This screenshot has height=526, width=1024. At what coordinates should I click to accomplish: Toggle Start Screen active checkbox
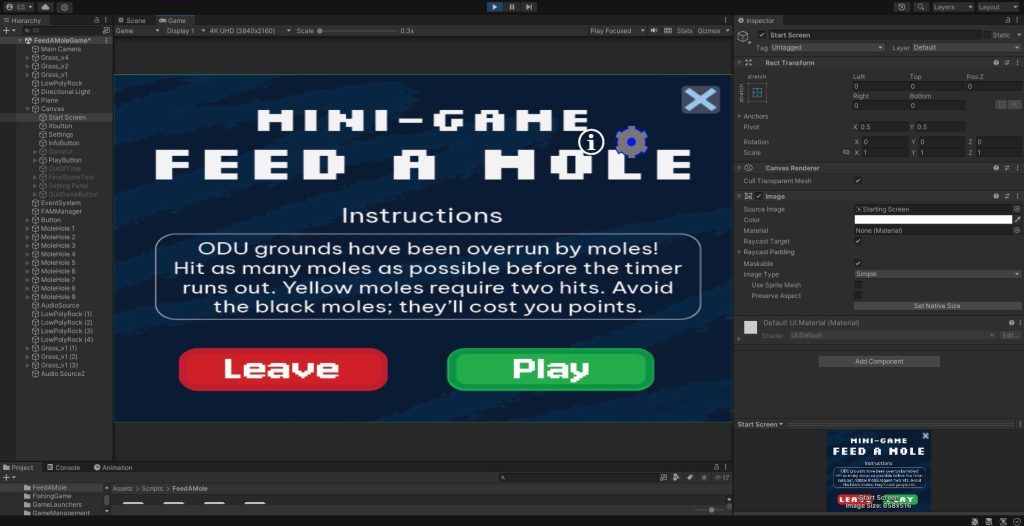[761, 35]
